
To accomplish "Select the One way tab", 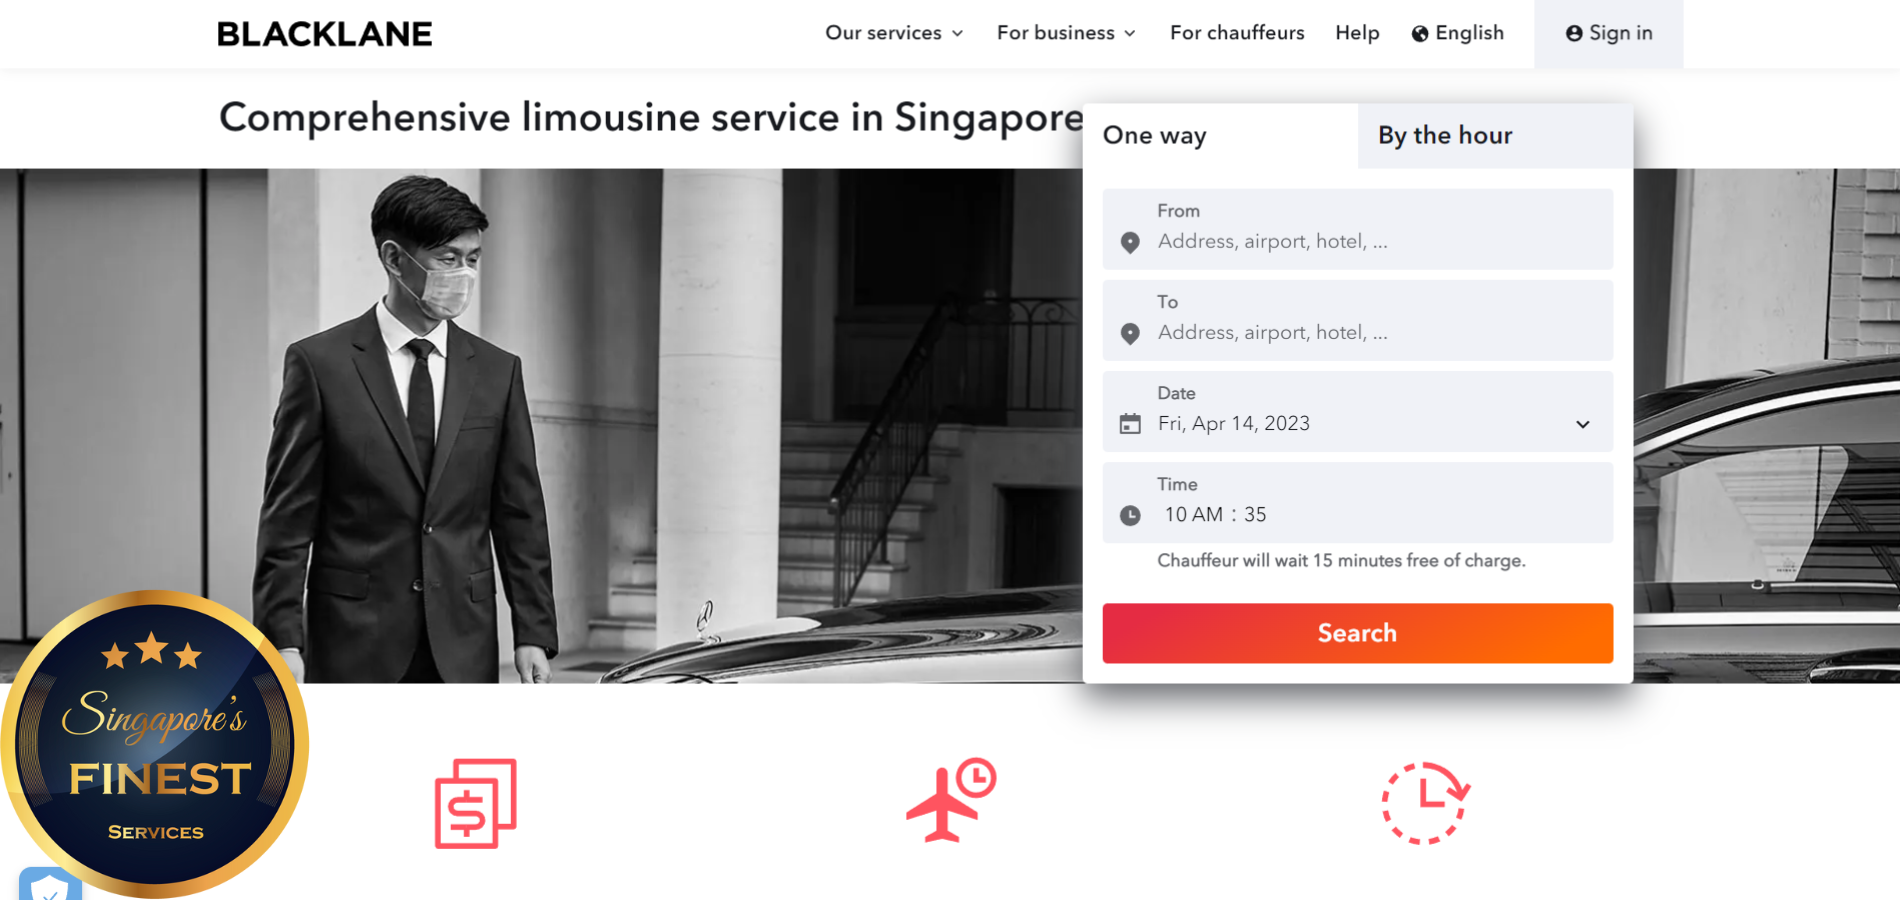I will [x=1220, y=136].
